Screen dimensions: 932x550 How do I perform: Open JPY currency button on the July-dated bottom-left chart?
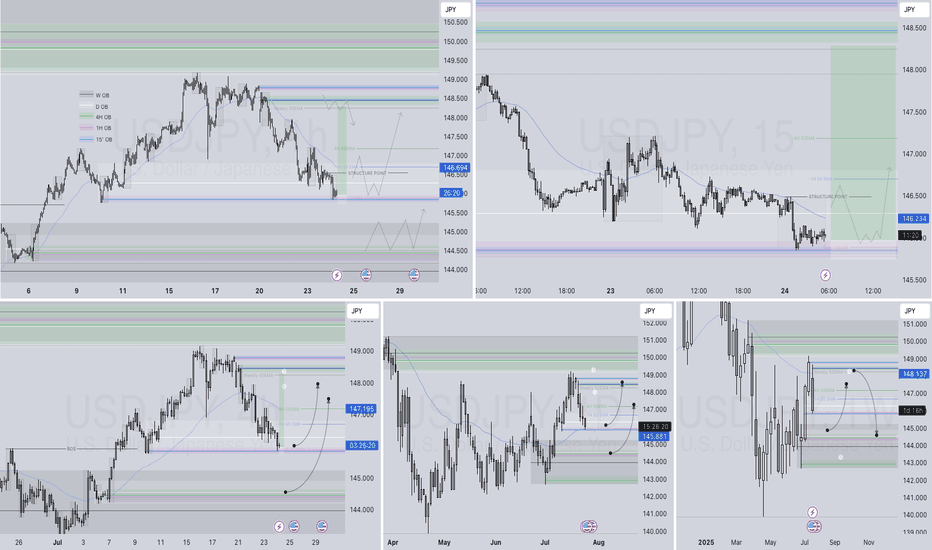pos(363,311)
